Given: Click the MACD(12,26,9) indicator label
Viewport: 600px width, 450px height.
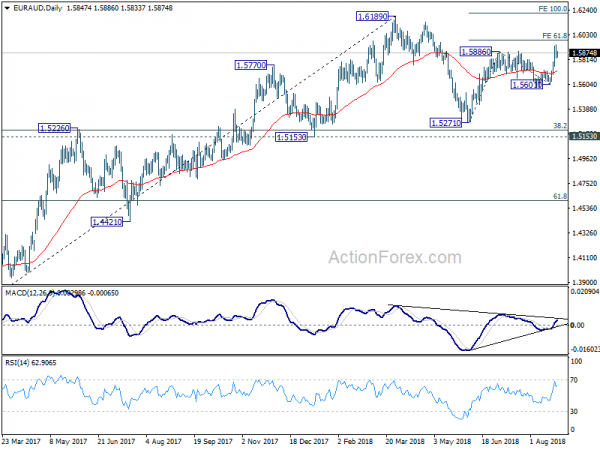Looking at the screenshot, I should [62, 293].
